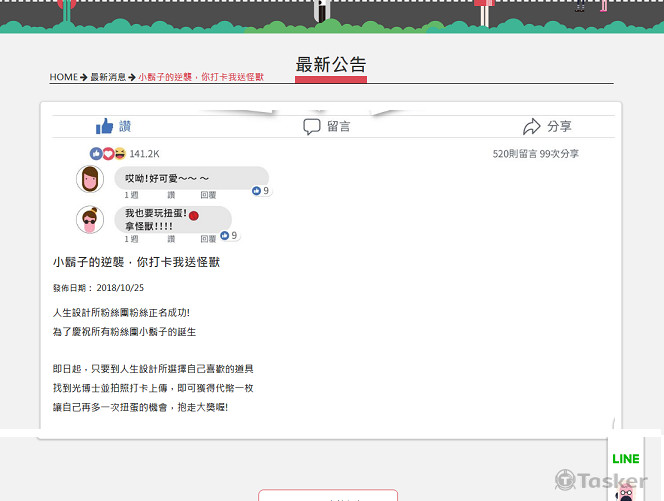
Task: Click 讚 under the 我也要玩扭蛋 comment
Action: (x=171, y=239)
